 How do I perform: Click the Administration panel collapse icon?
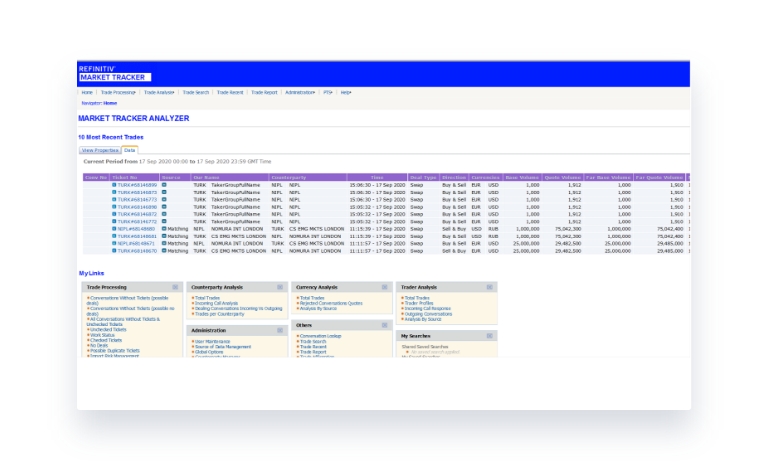280,330
